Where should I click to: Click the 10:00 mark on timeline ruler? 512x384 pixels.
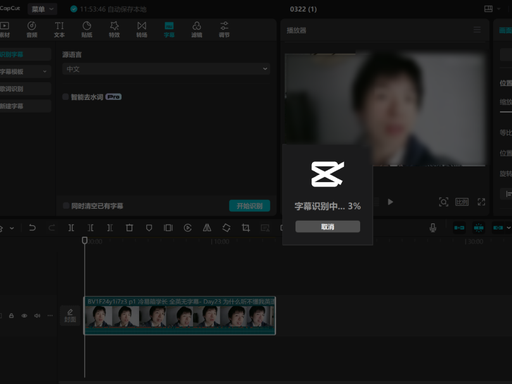coord(221,241)
